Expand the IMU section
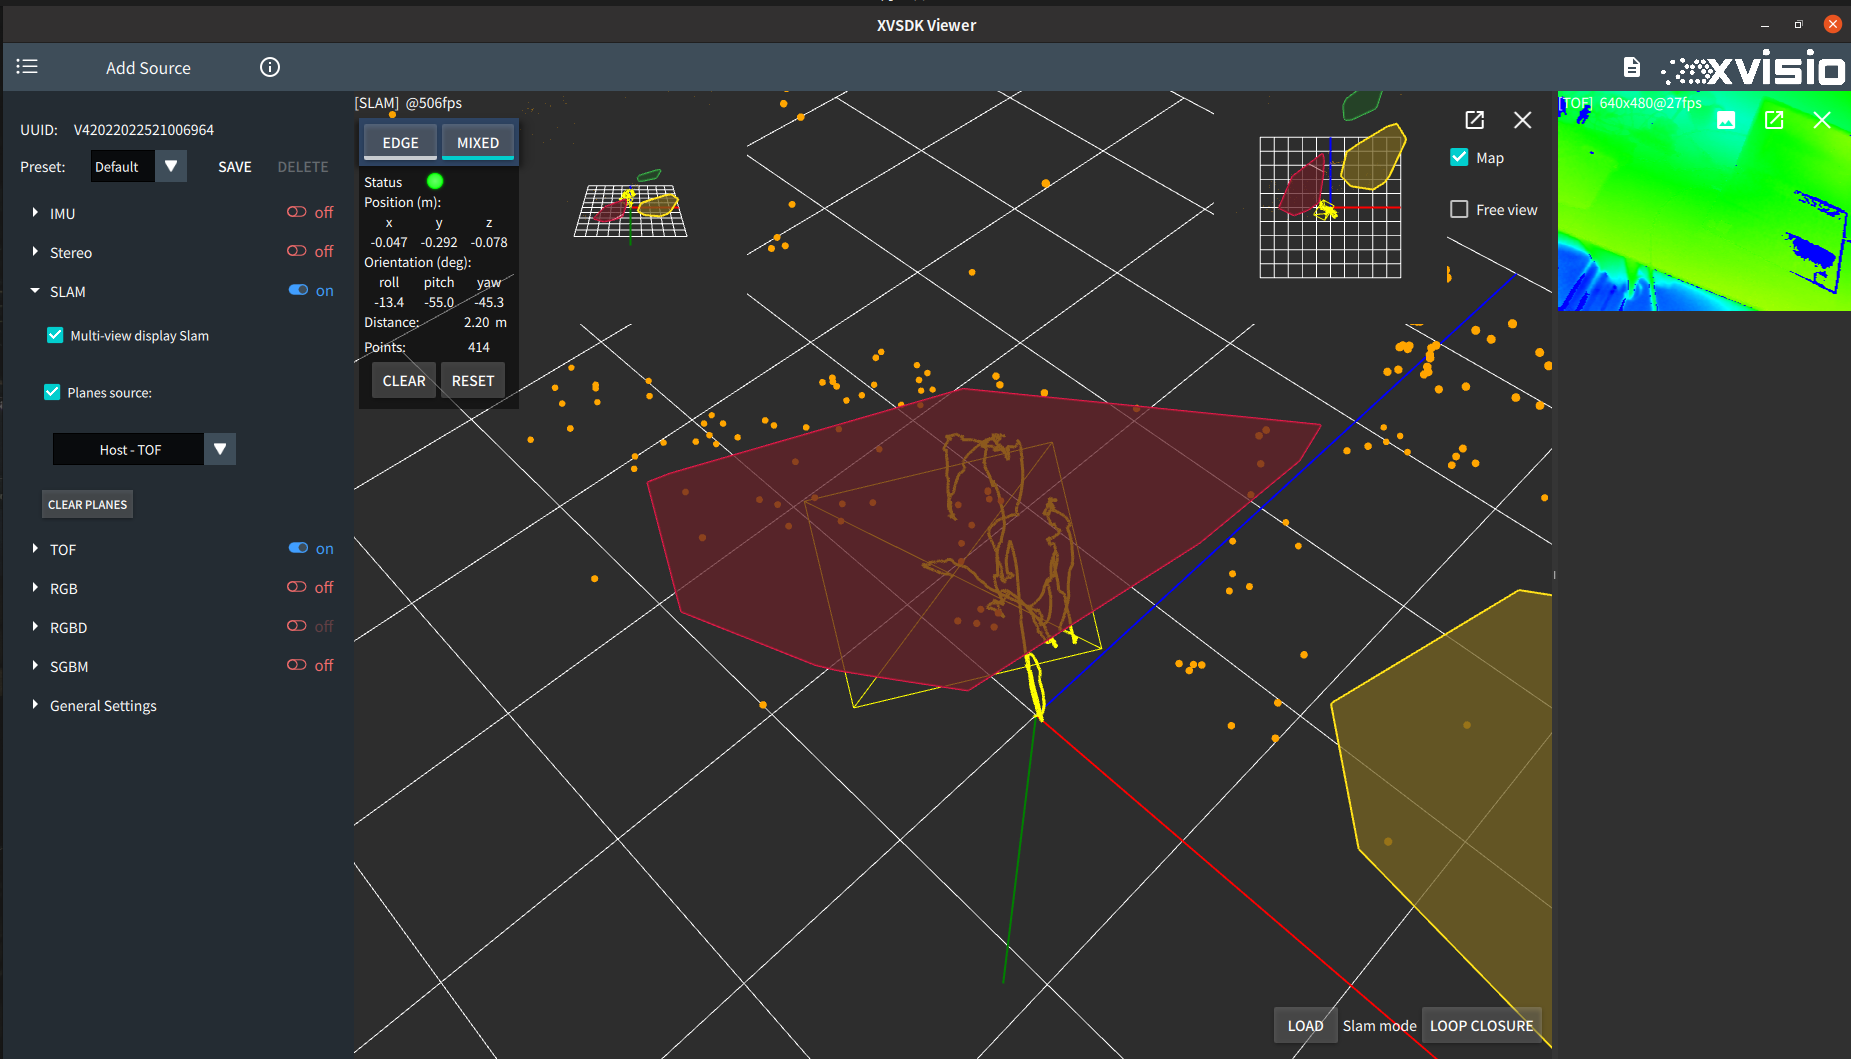This screenshot has height=1059, width=1851. click(x=35, y=212)
